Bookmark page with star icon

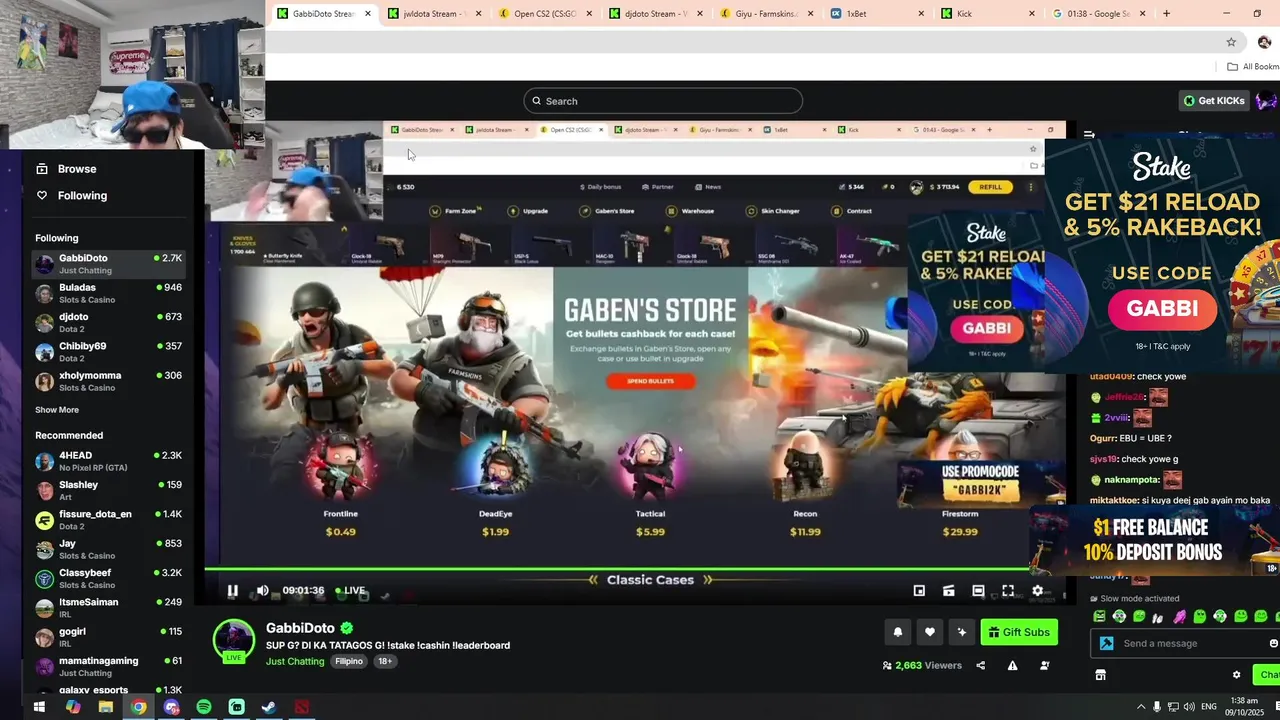coord(1231,42)
